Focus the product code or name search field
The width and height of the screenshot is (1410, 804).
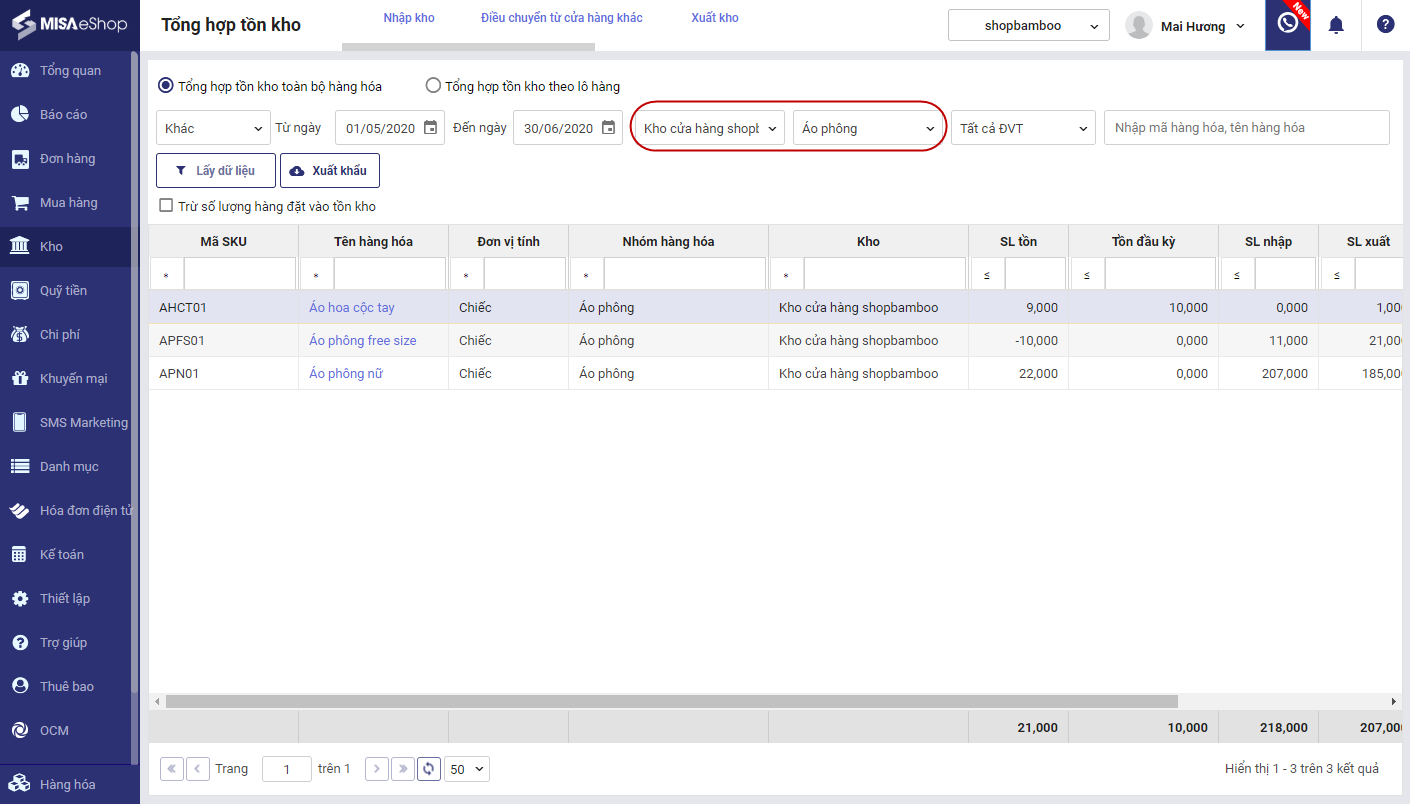coord(1246,128)
